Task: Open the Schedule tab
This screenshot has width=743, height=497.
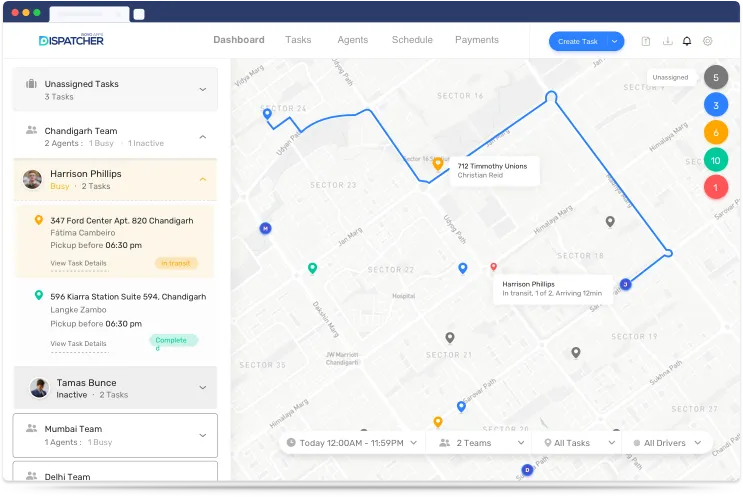Action: tap(412, 40)
